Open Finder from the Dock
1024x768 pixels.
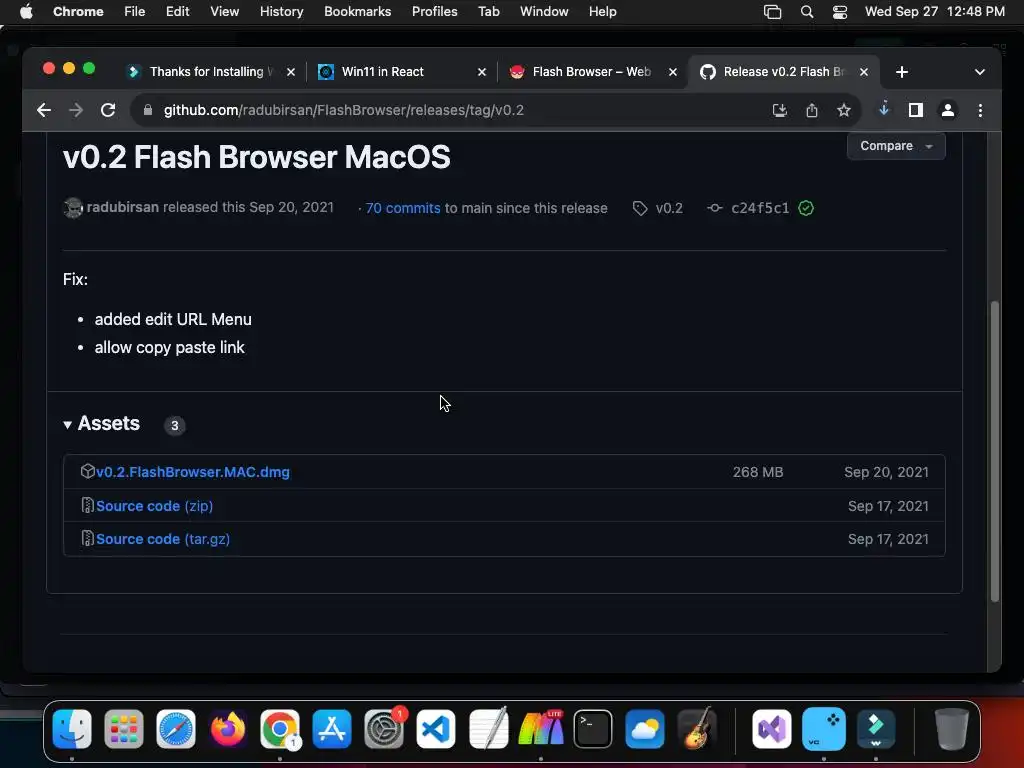[72, 729]
